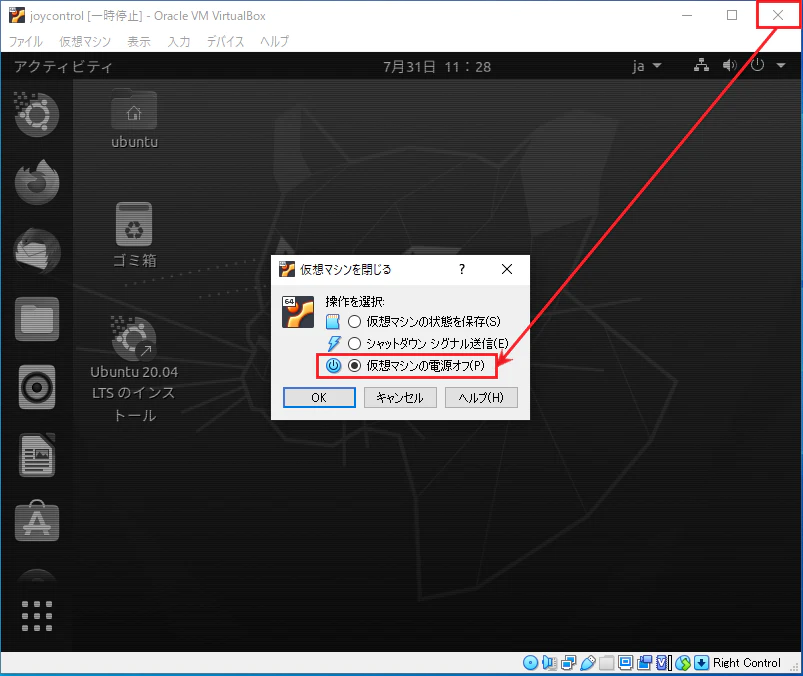Click the network adapter status icon
This screenshot has width=803, height=676.
click(x=568, y=663)
